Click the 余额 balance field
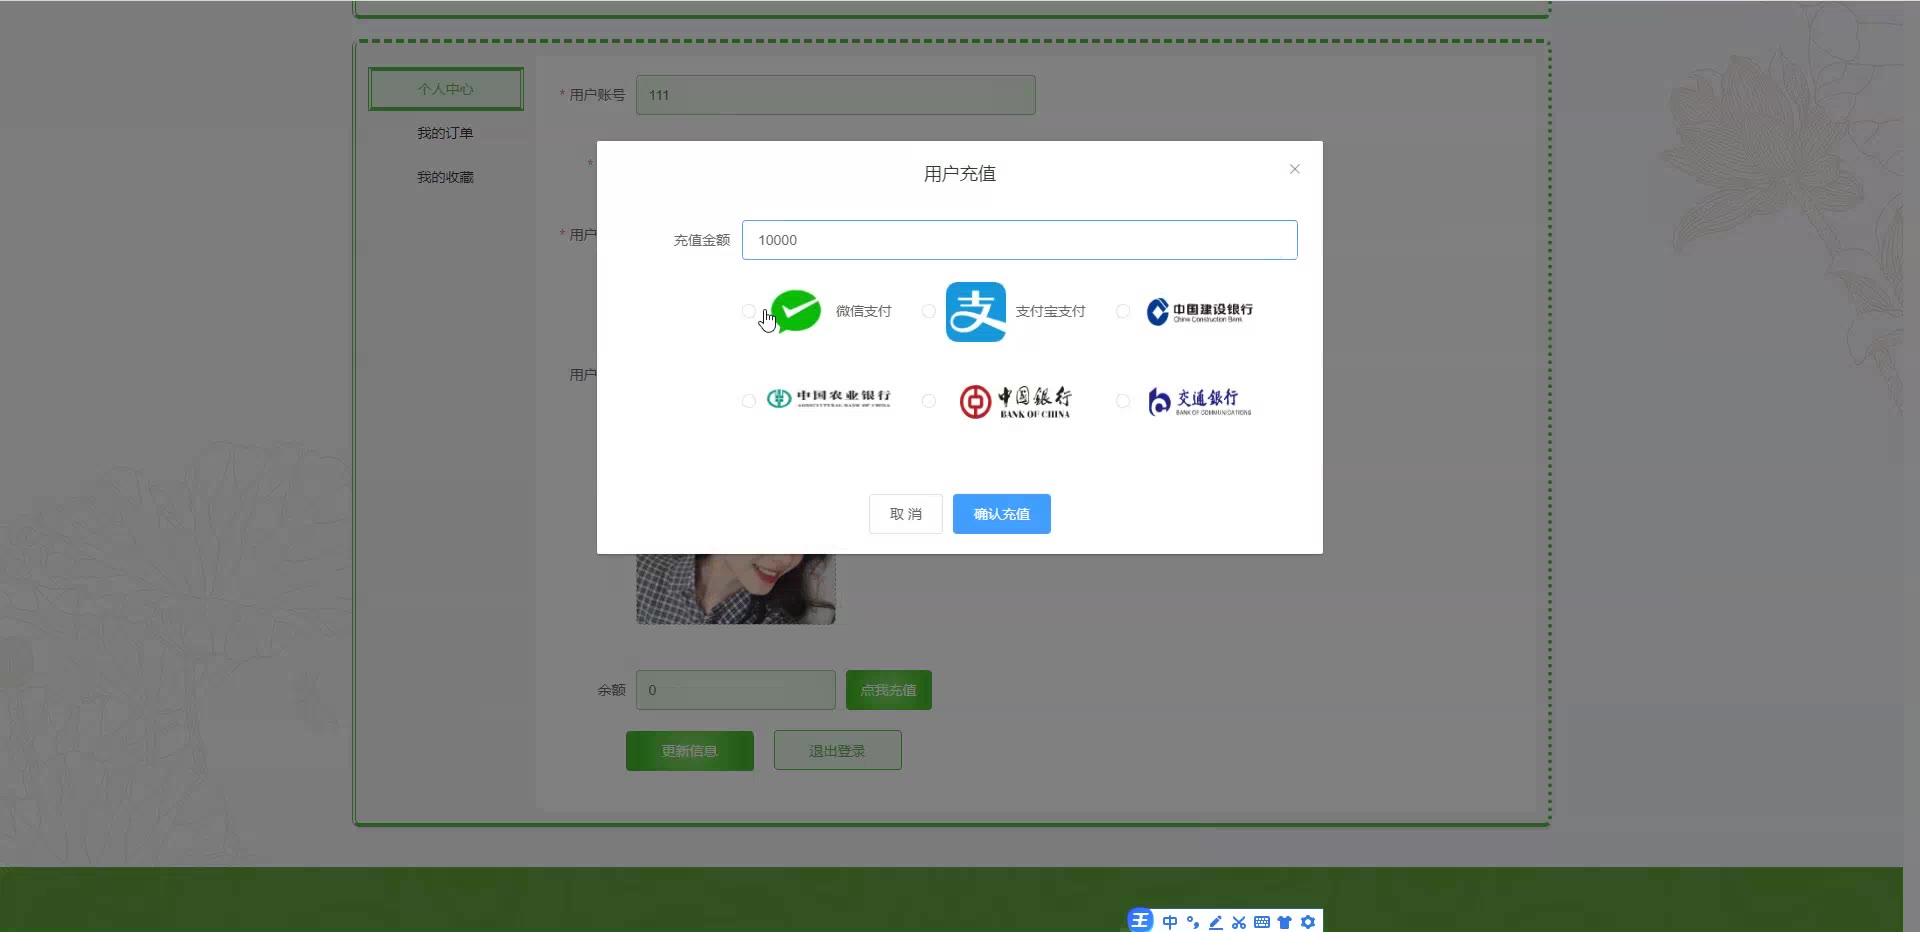Image resolution: width=1920 pixels, height=932 pixels. (x=736, y=690)
